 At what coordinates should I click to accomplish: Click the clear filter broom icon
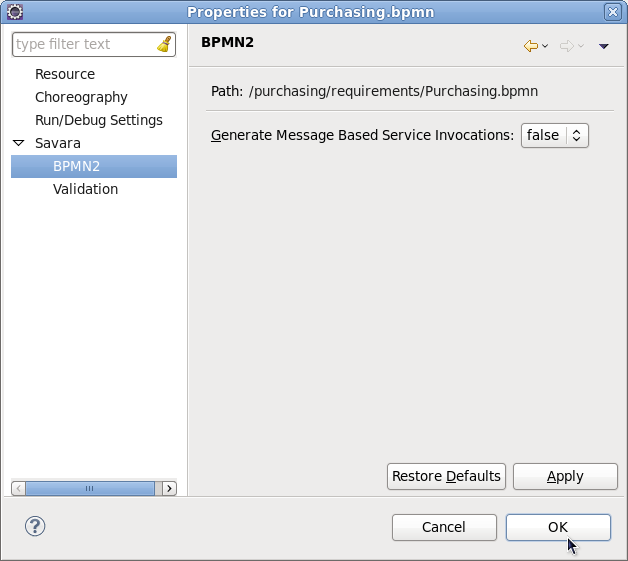(x=164, y=45)
